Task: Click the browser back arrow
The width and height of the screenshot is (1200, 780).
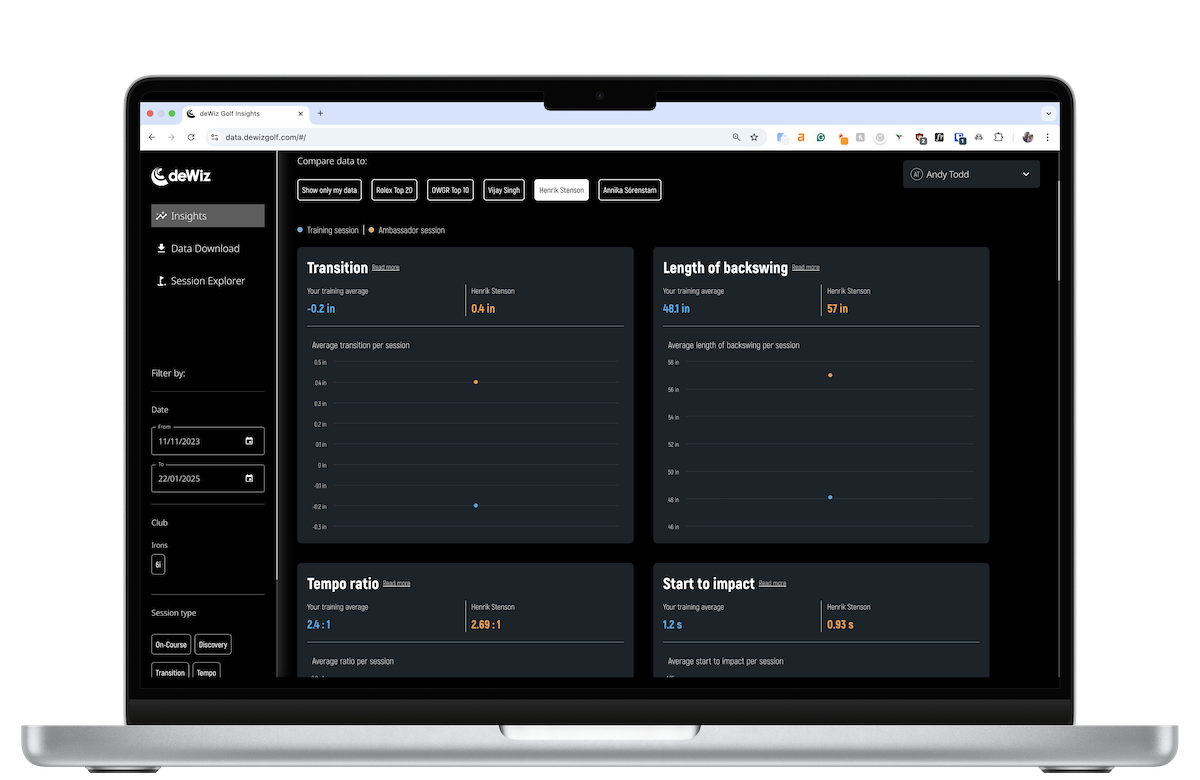Action: 152,137
